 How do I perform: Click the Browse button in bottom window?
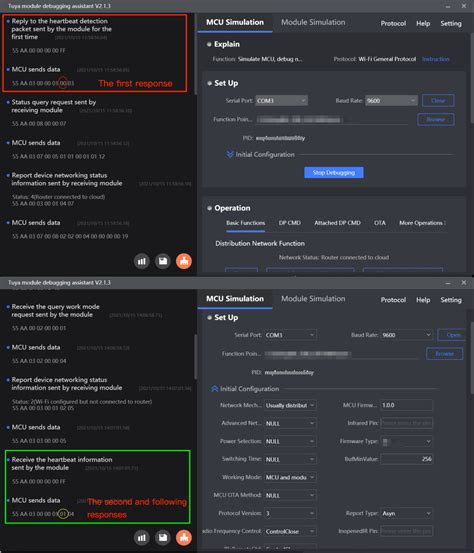(444, 353)
